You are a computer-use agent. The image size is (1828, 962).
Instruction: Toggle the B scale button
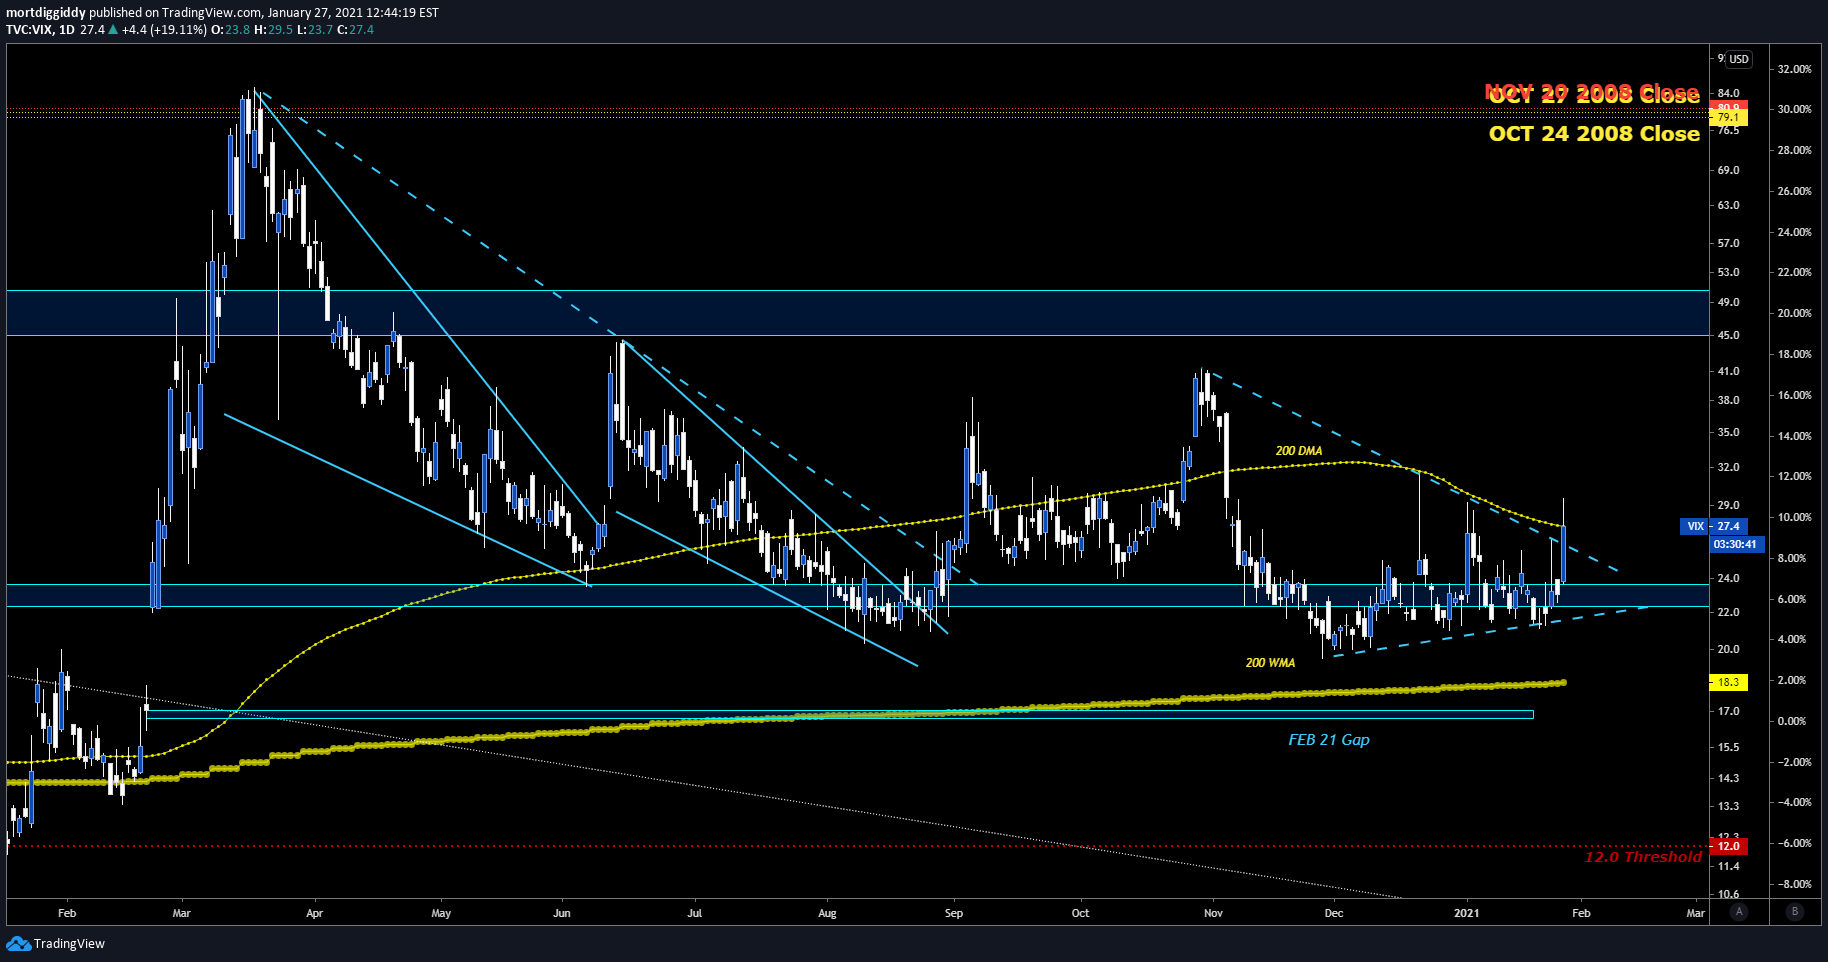tap(1795, 911)
